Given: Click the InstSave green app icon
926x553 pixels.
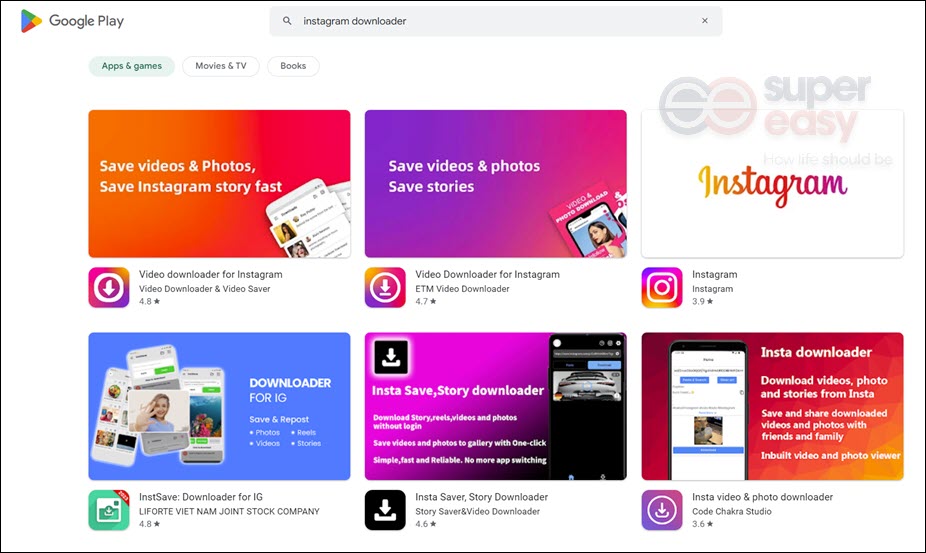Looking at the screenshot, I should coord(109,510).
